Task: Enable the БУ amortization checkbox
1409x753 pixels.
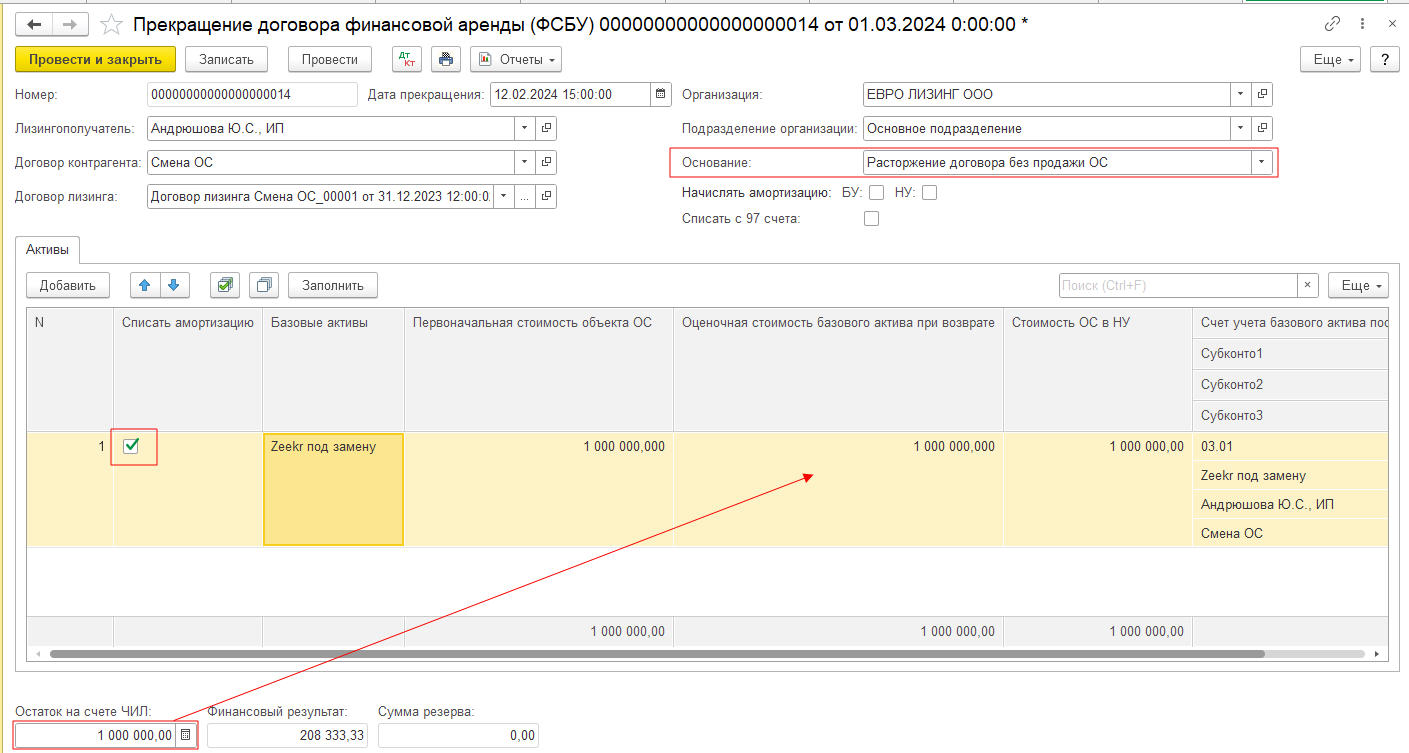Action: click(877, 193)
